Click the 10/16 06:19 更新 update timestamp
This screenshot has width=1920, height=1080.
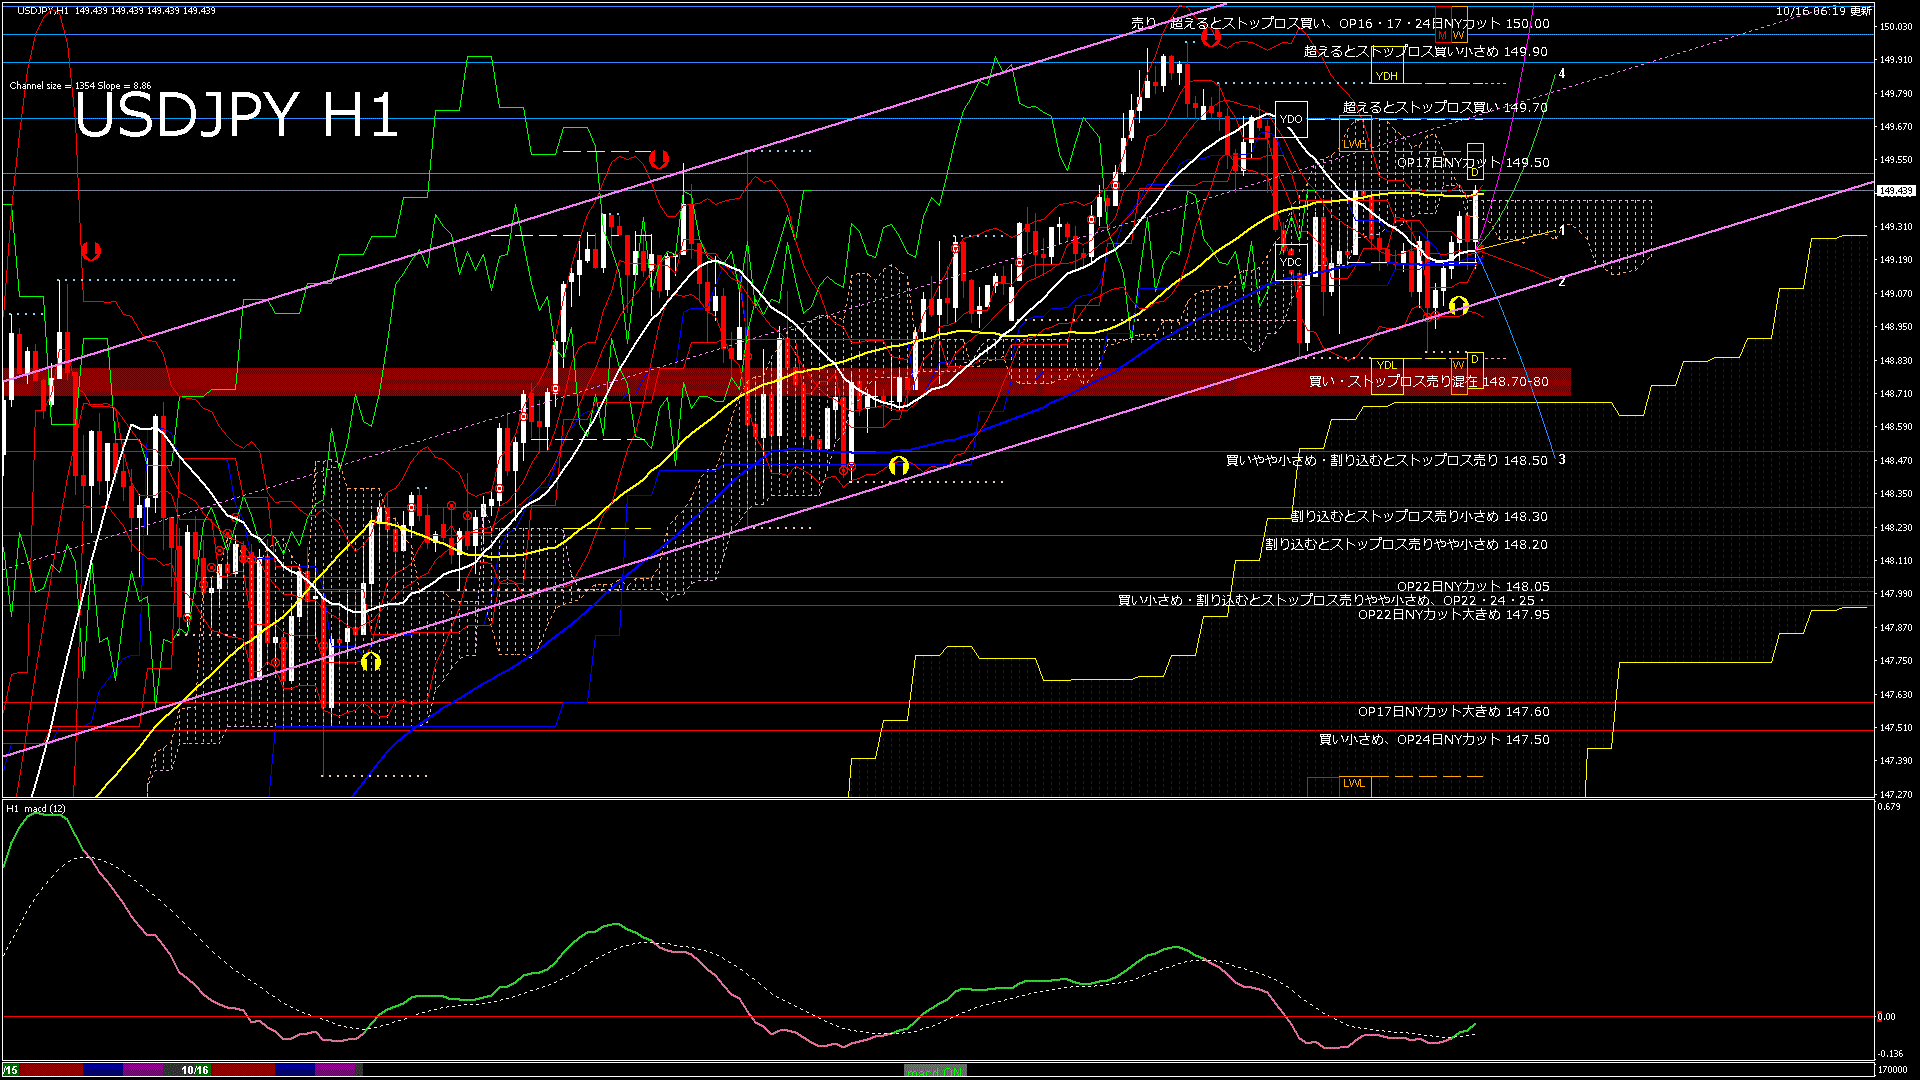pos(1823,11)
